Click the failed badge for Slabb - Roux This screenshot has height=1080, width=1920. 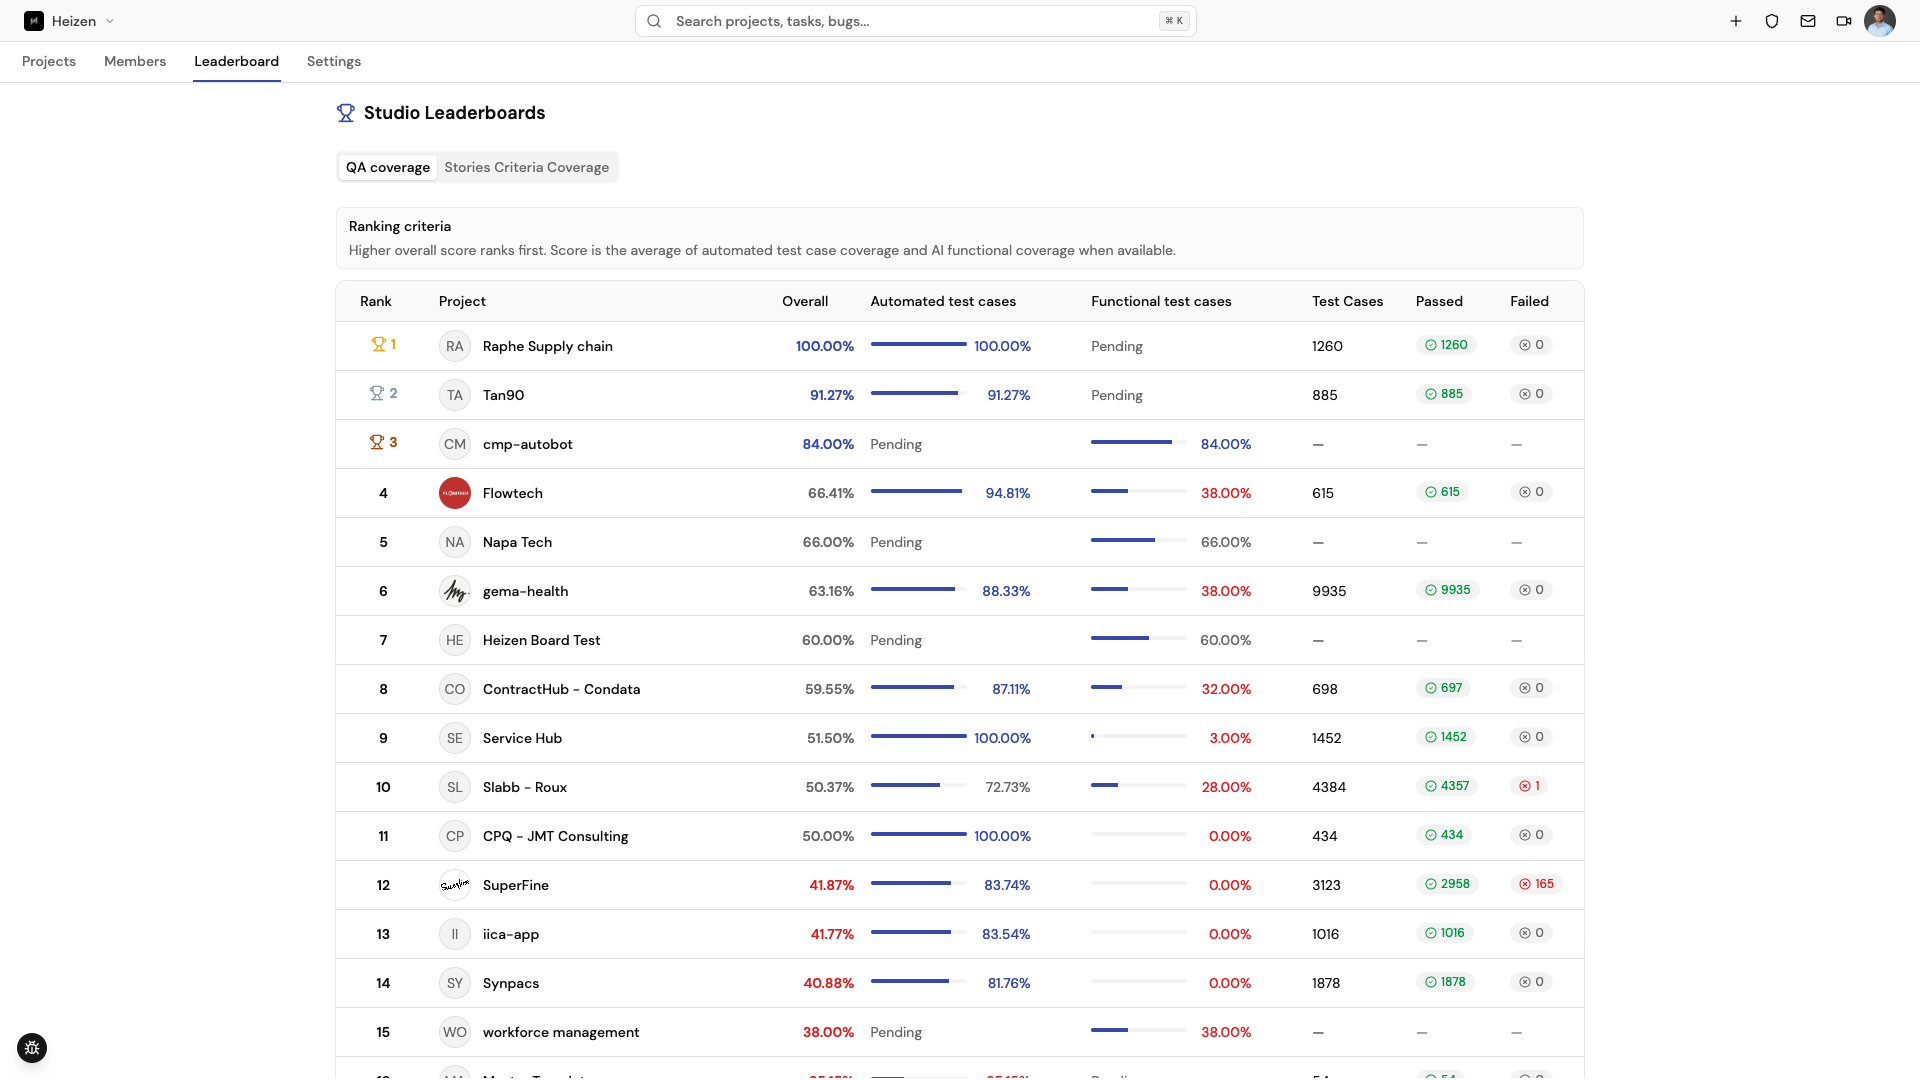click(x=1530, y=786)
